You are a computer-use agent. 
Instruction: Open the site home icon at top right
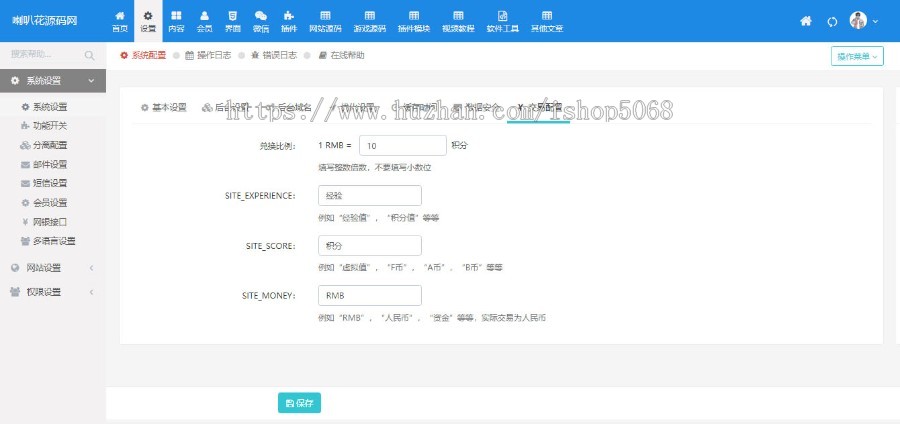point(806,21)
